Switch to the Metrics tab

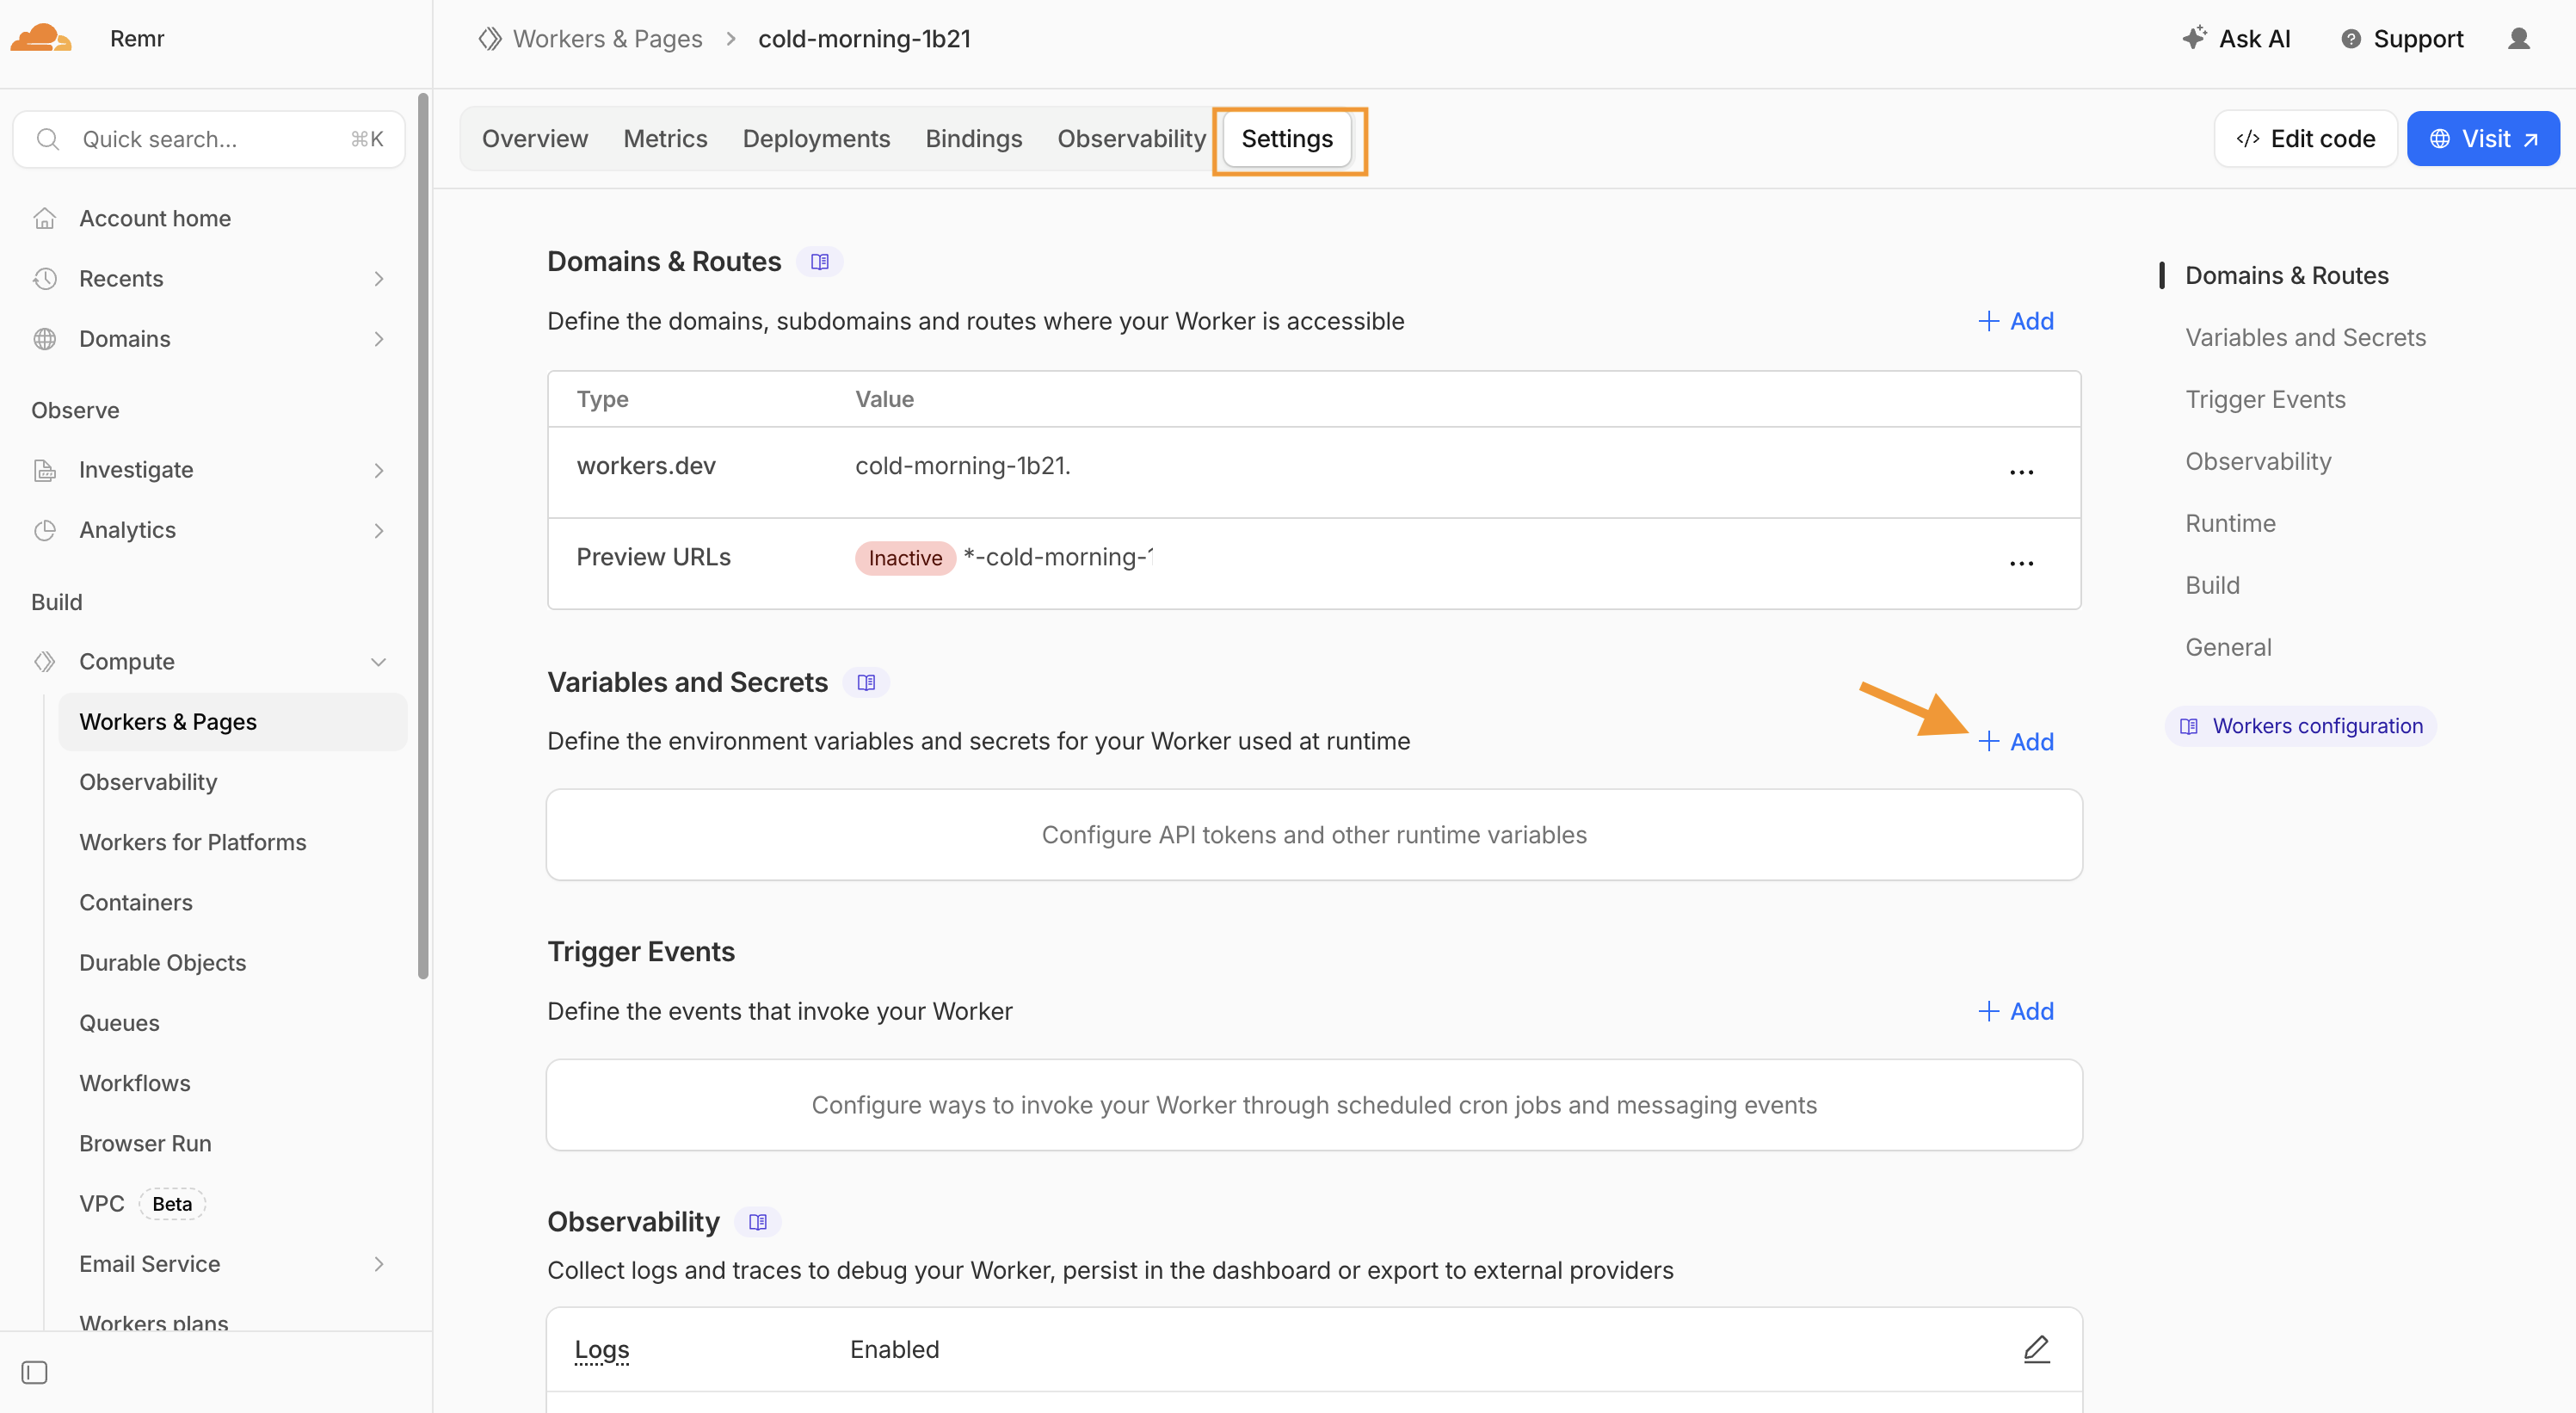point(665,139)
